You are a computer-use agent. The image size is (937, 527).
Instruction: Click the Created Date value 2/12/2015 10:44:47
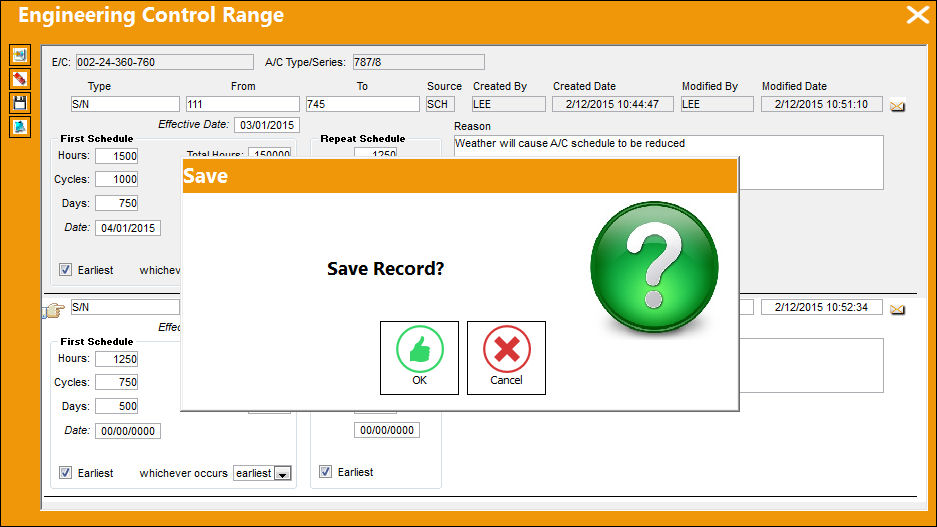(x=613, y=104)
